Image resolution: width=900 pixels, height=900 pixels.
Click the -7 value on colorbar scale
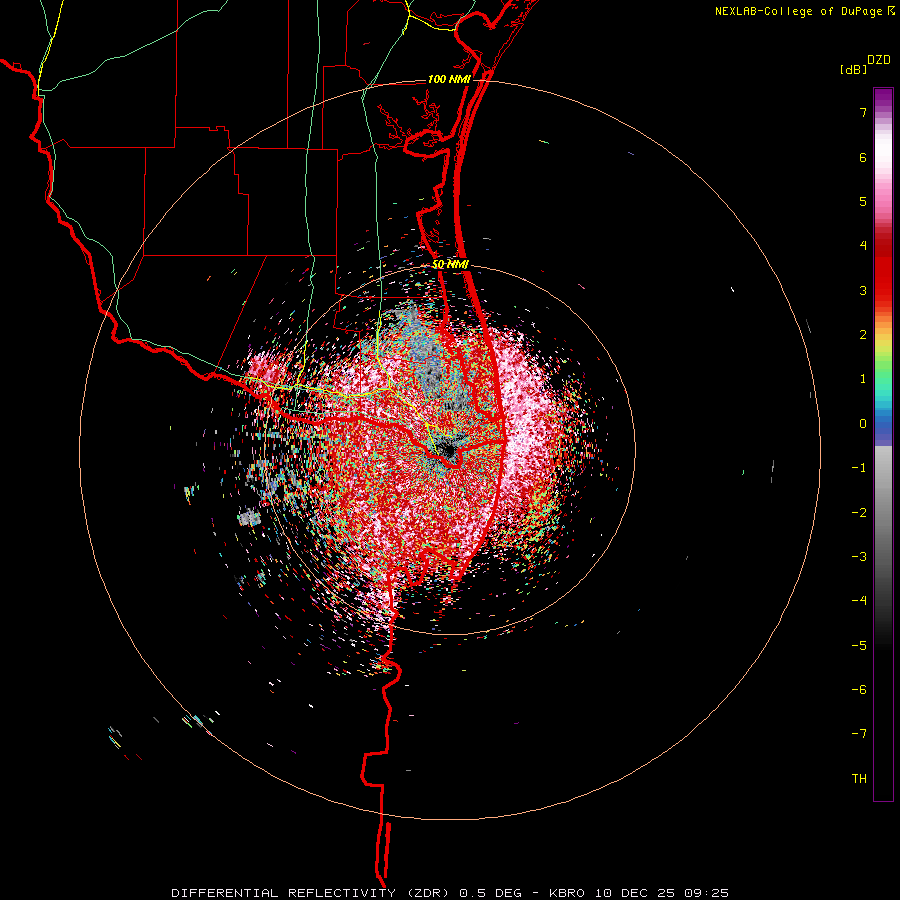[x=859, y=734]
